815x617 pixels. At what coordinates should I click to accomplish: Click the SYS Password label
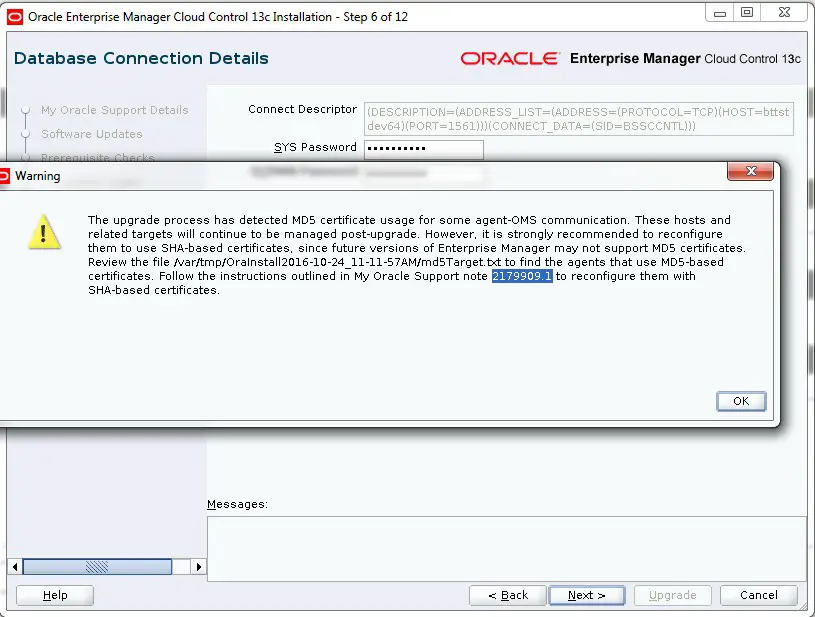click(315, 148)
